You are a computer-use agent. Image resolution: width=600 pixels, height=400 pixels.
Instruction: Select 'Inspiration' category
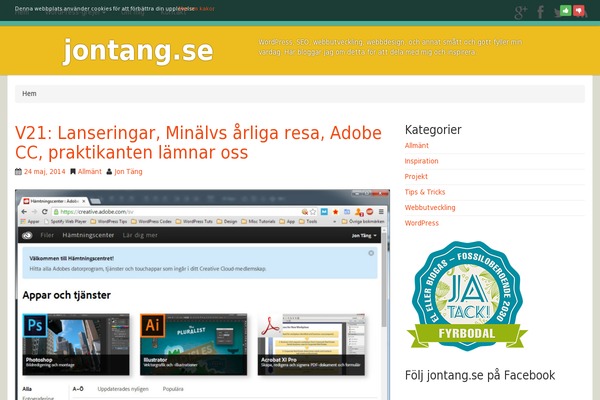[x=421, y=161]
